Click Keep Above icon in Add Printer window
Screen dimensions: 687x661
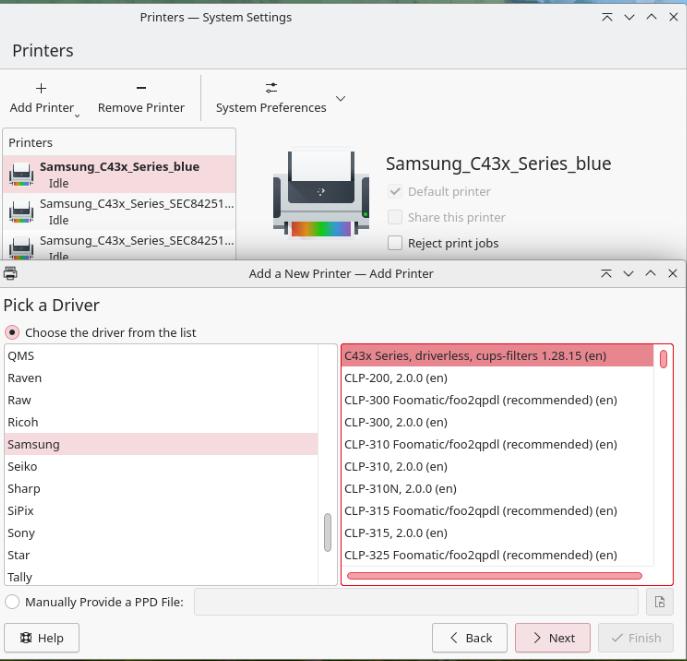(x=606, y=273)
